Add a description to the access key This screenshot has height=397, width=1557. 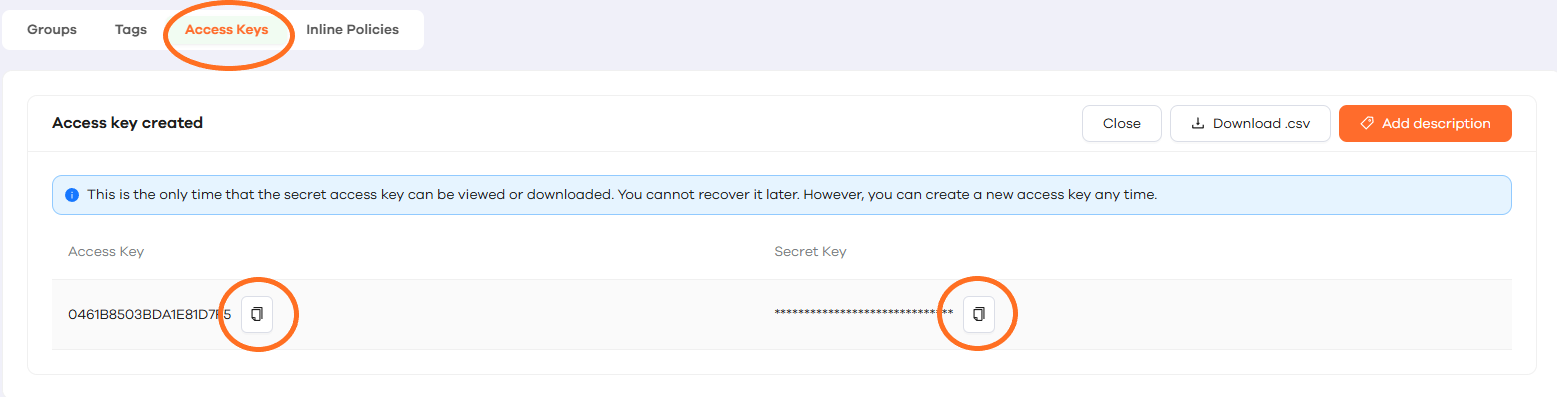(1425, 124)
